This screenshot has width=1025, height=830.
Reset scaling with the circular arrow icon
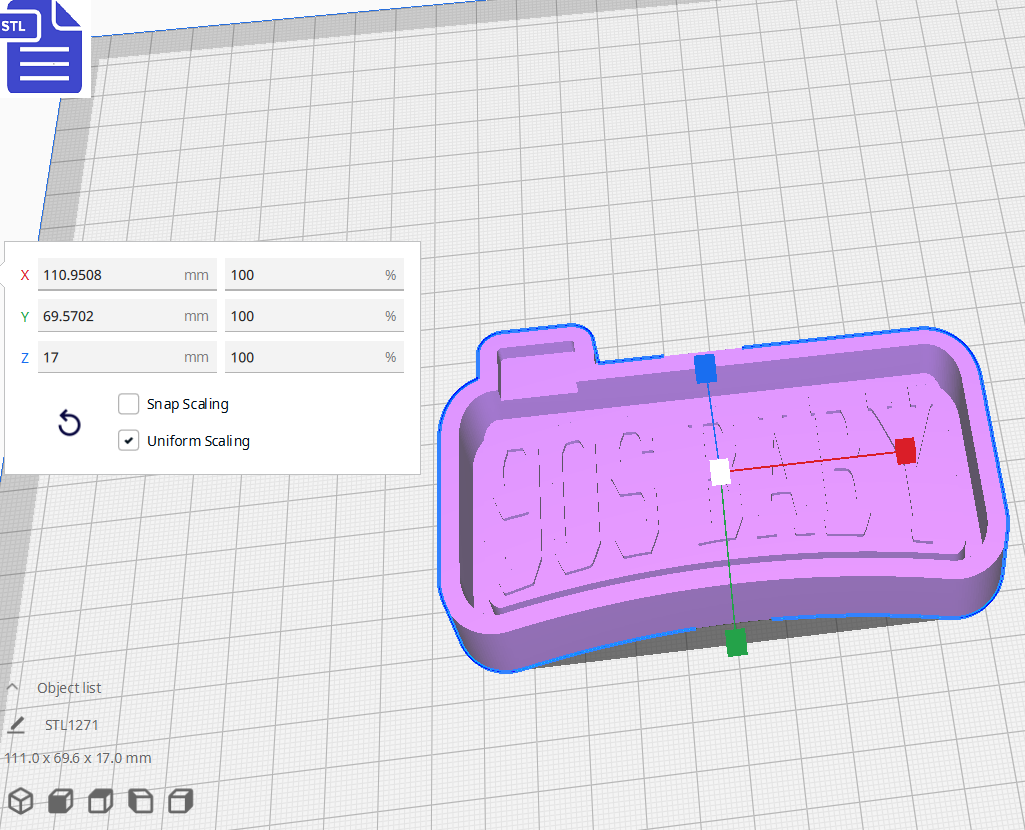[x=68, y=423]
